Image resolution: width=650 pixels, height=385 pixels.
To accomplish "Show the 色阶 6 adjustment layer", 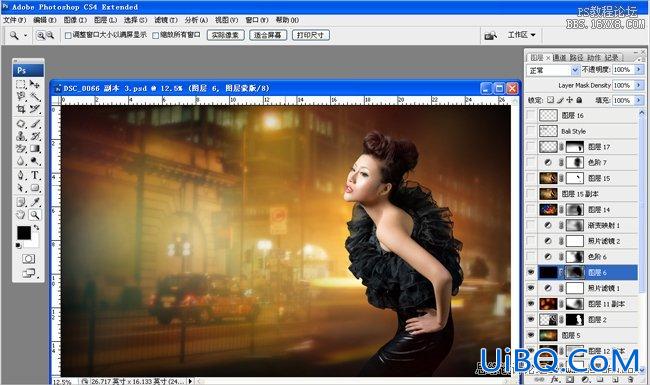I will tap(531, 257).
